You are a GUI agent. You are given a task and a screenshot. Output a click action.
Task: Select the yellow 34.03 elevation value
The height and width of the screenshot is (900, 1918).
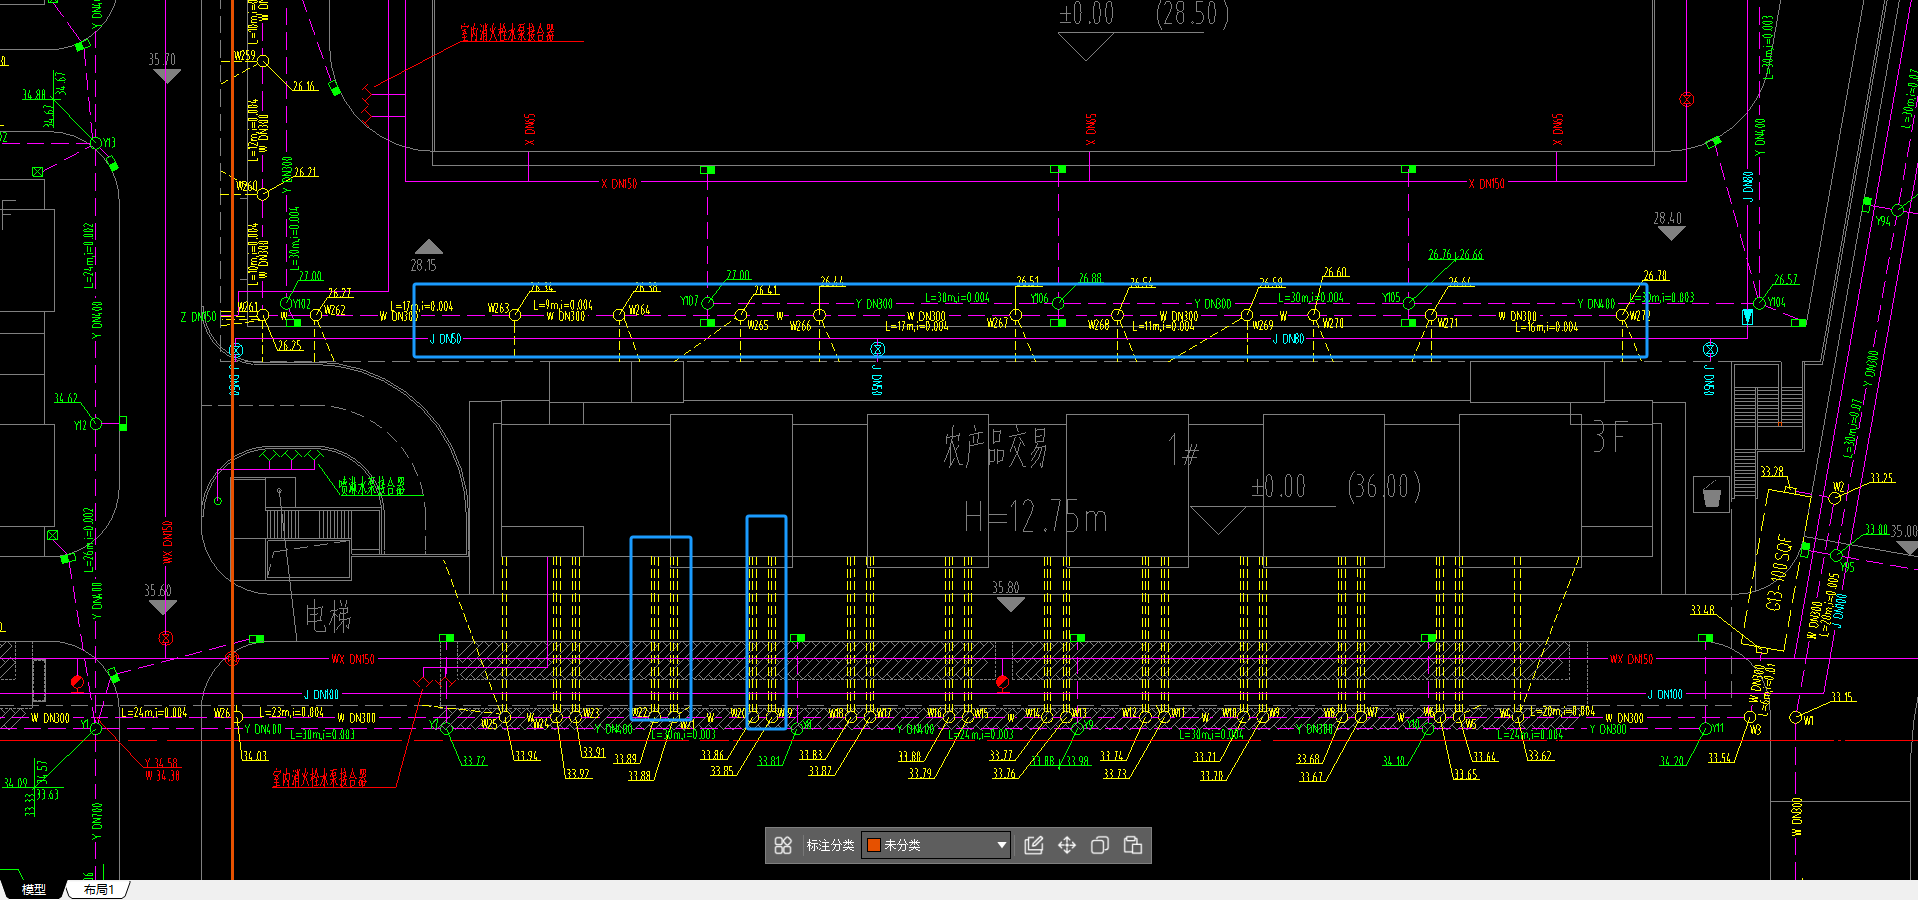255,756
